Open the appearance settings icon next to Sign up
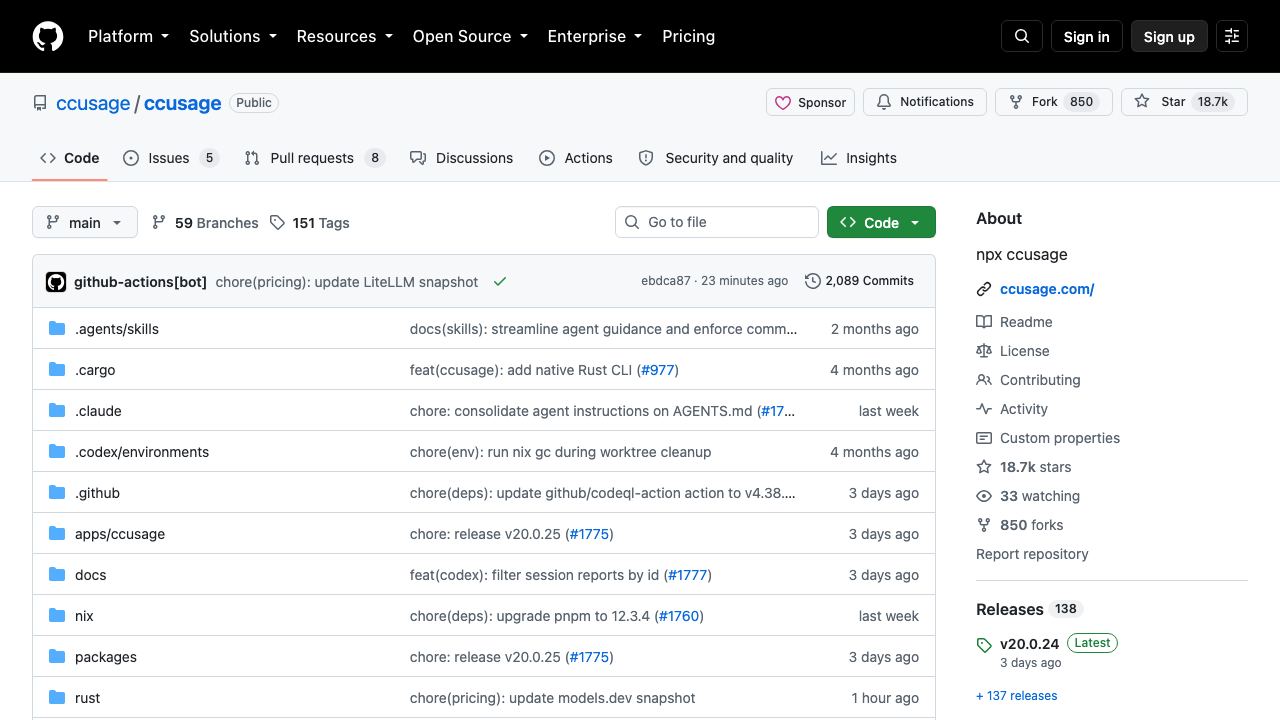Screen dimensions: 1280x720 pos(1232,36)
